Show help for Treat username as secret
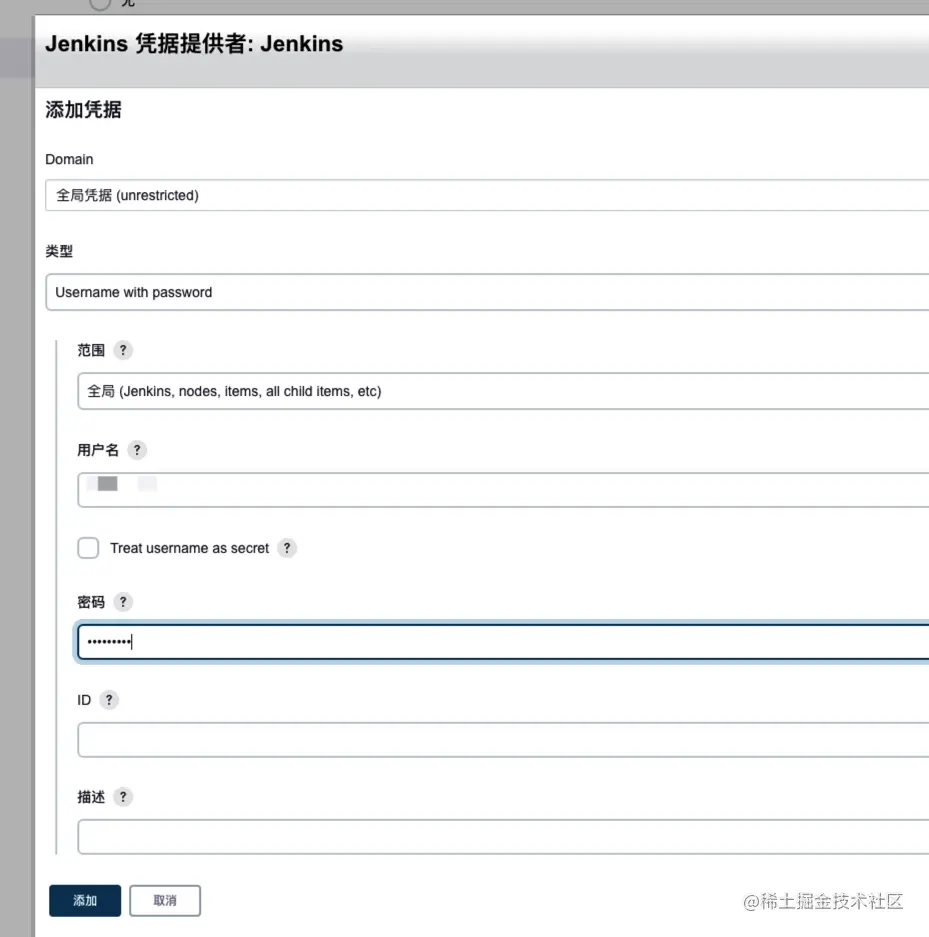Screen dimensions: 929x937 [x=287, y=548]
